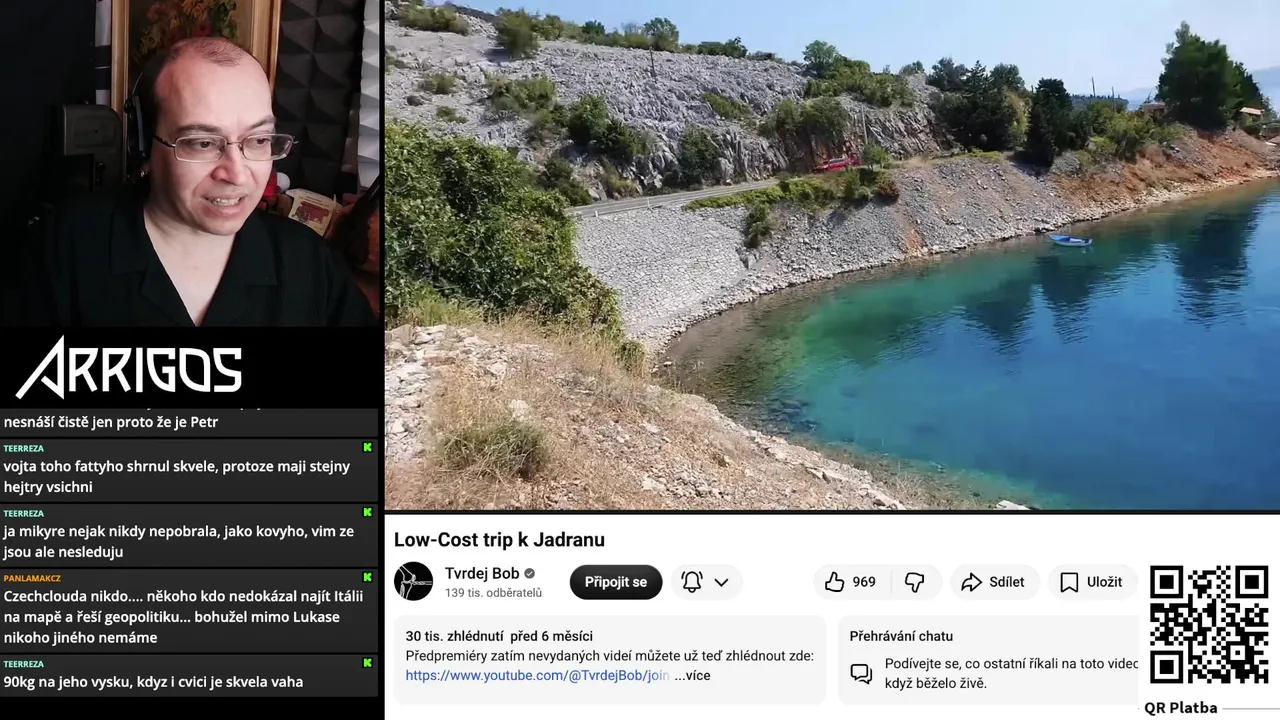Screen dimensions: 1280x720
Task: Click the TEERREZA username on the 90kg message
Action: [23, 664]
